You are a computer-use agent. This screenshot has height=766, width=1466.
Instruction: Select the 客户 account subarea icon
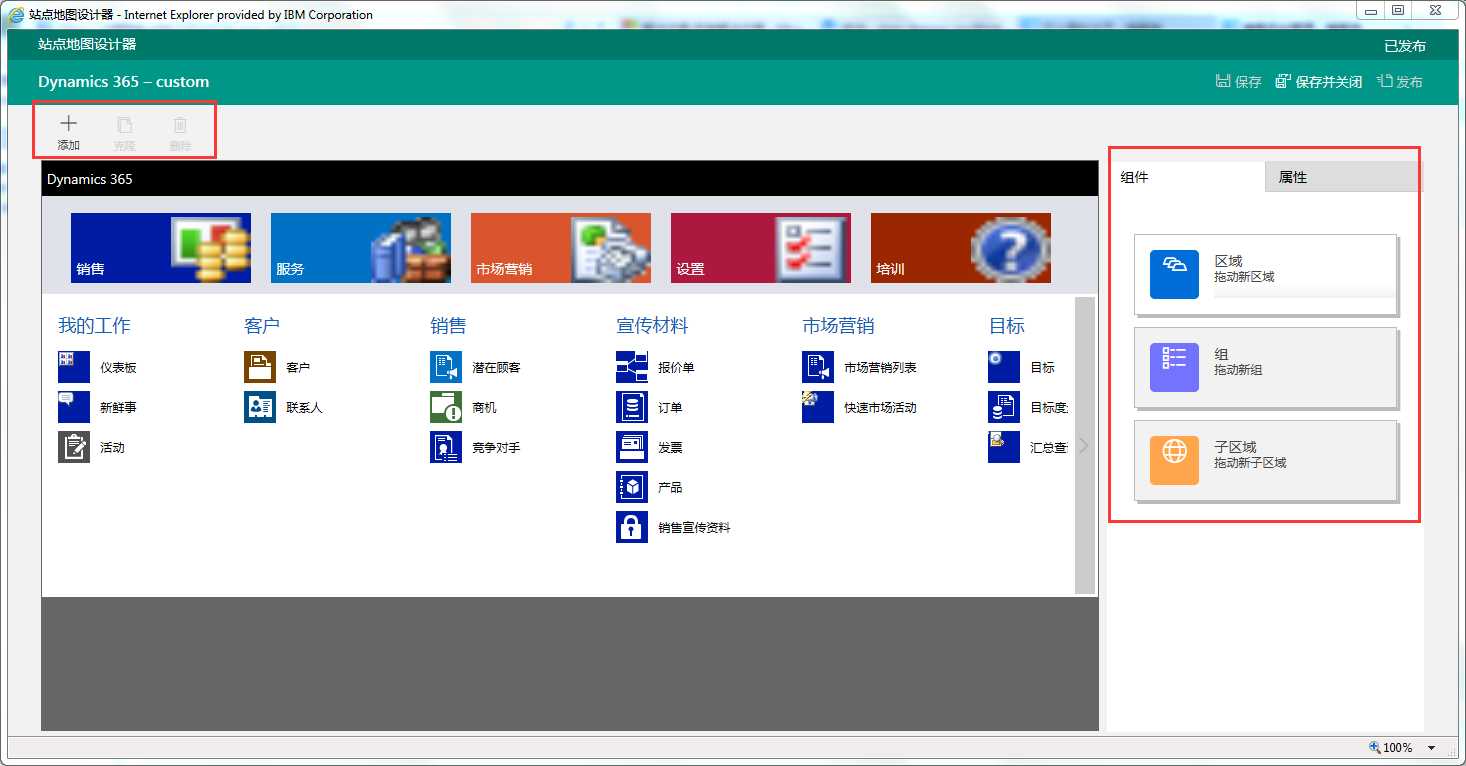260,367
